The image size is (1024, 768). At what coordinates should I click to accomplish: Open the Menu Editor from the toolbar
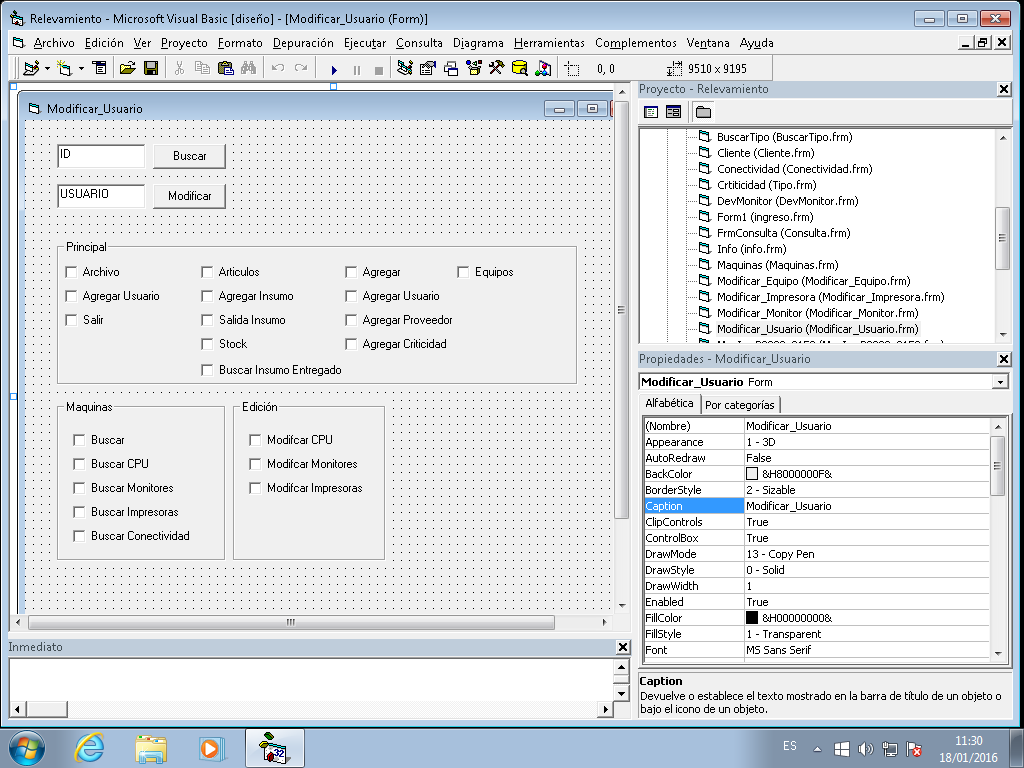click(99, 68)
